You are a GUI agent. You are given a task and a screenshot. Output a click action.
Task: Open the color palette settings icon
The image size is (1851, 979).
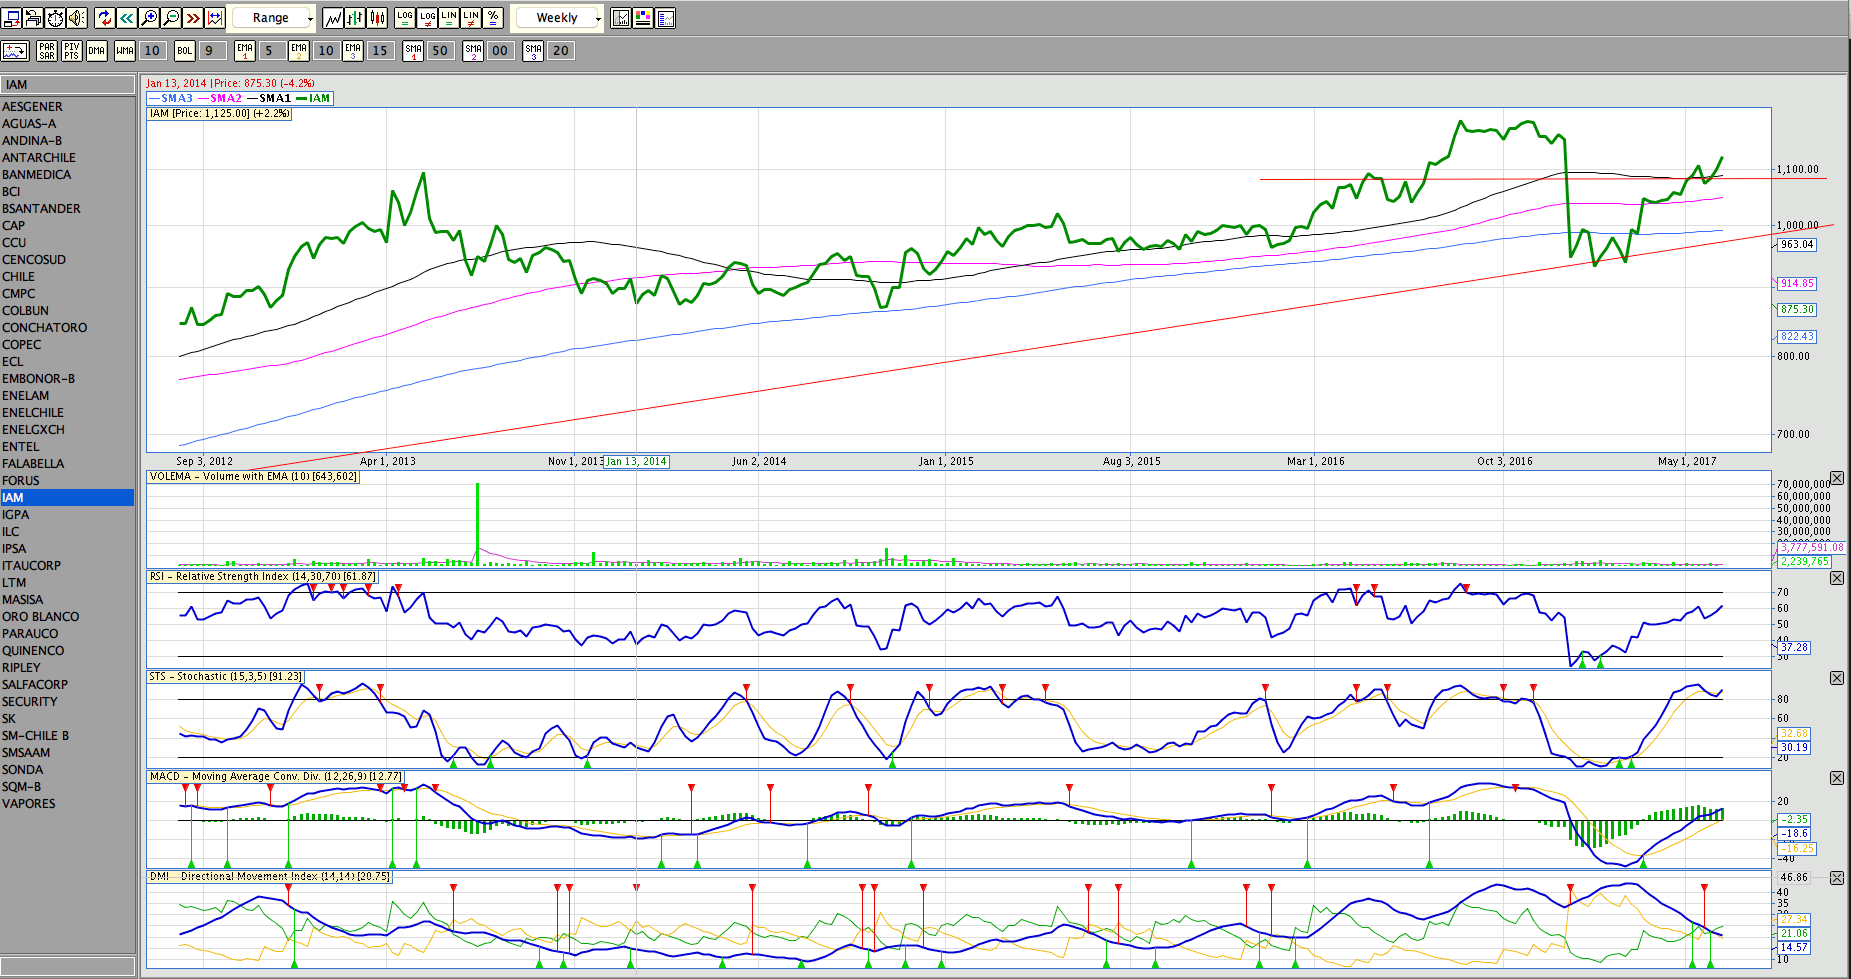[643, 18]
